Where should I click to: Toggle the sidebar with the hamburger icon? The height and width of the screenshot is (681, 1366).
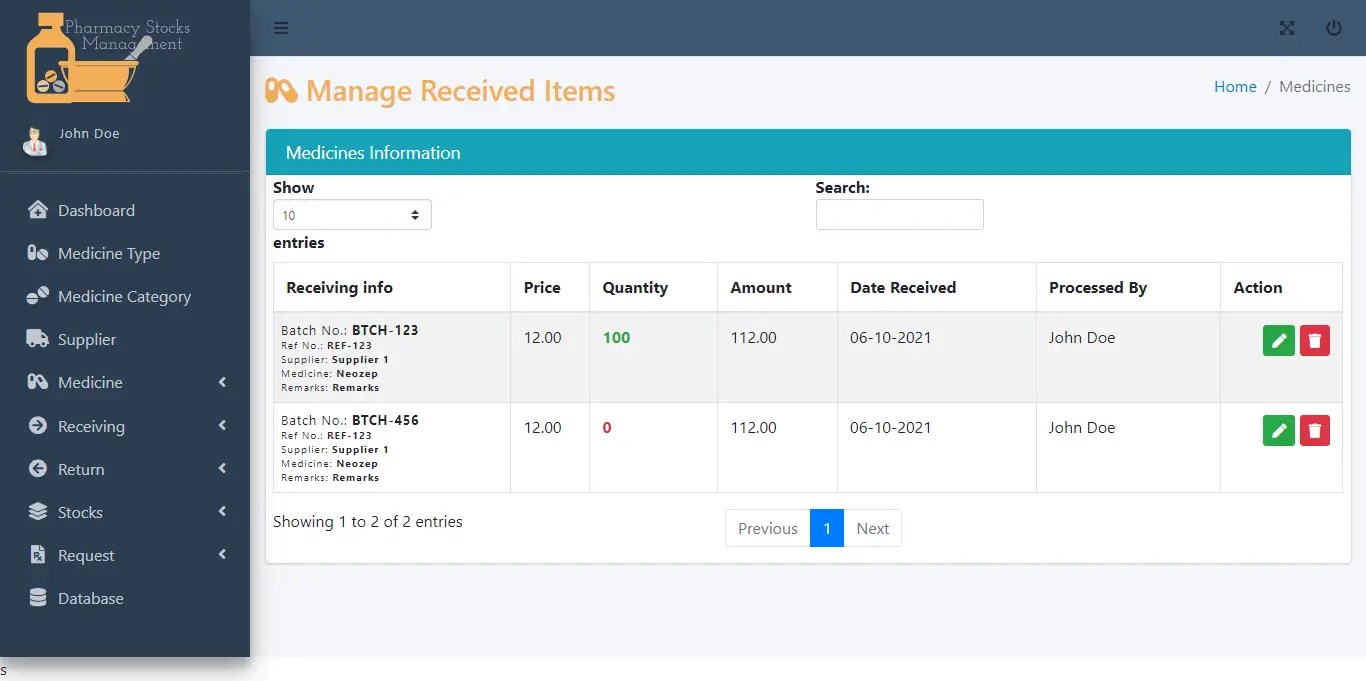coord(281,28)
